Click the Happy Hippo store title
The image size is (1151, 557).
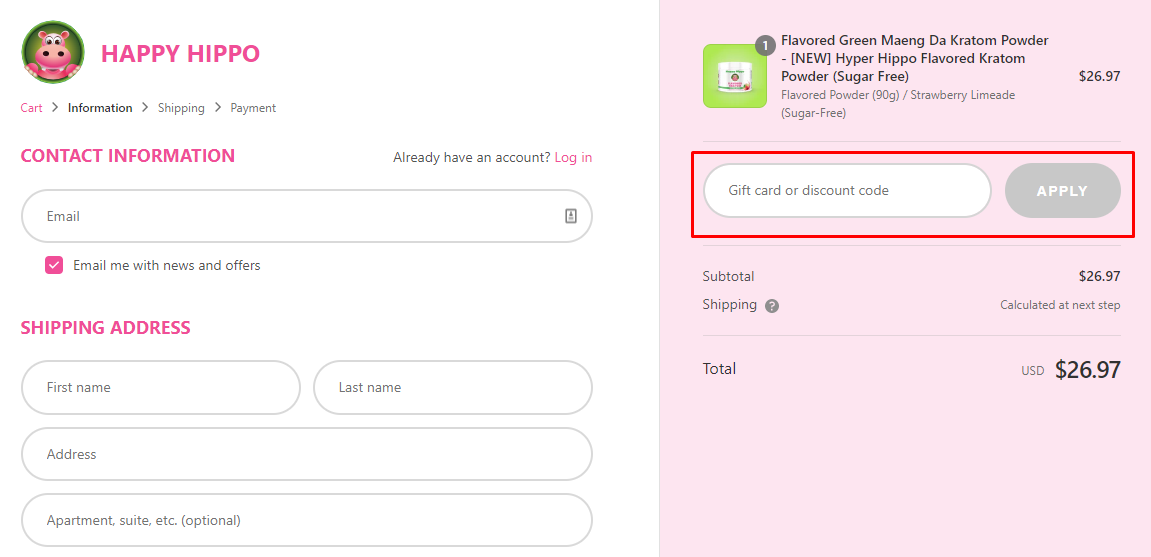180,54
